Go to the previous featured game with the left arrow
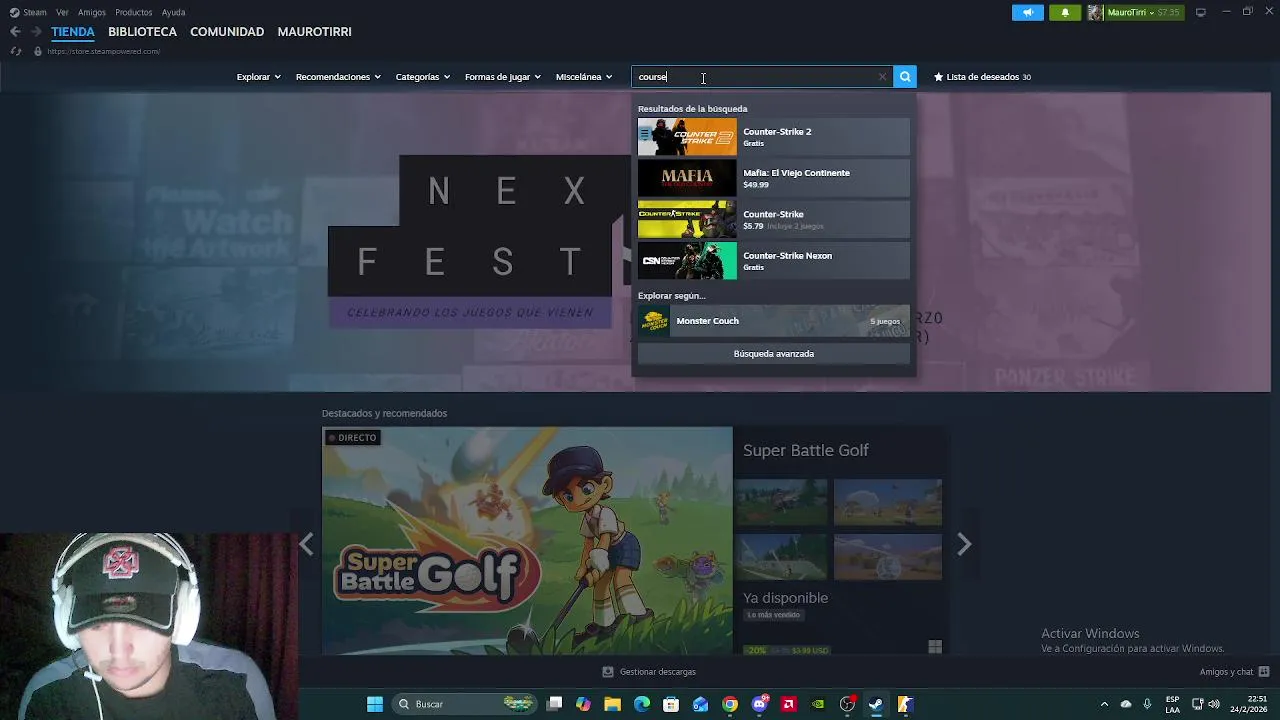The height and width of the screenshot is (720, 1280). 306,544
